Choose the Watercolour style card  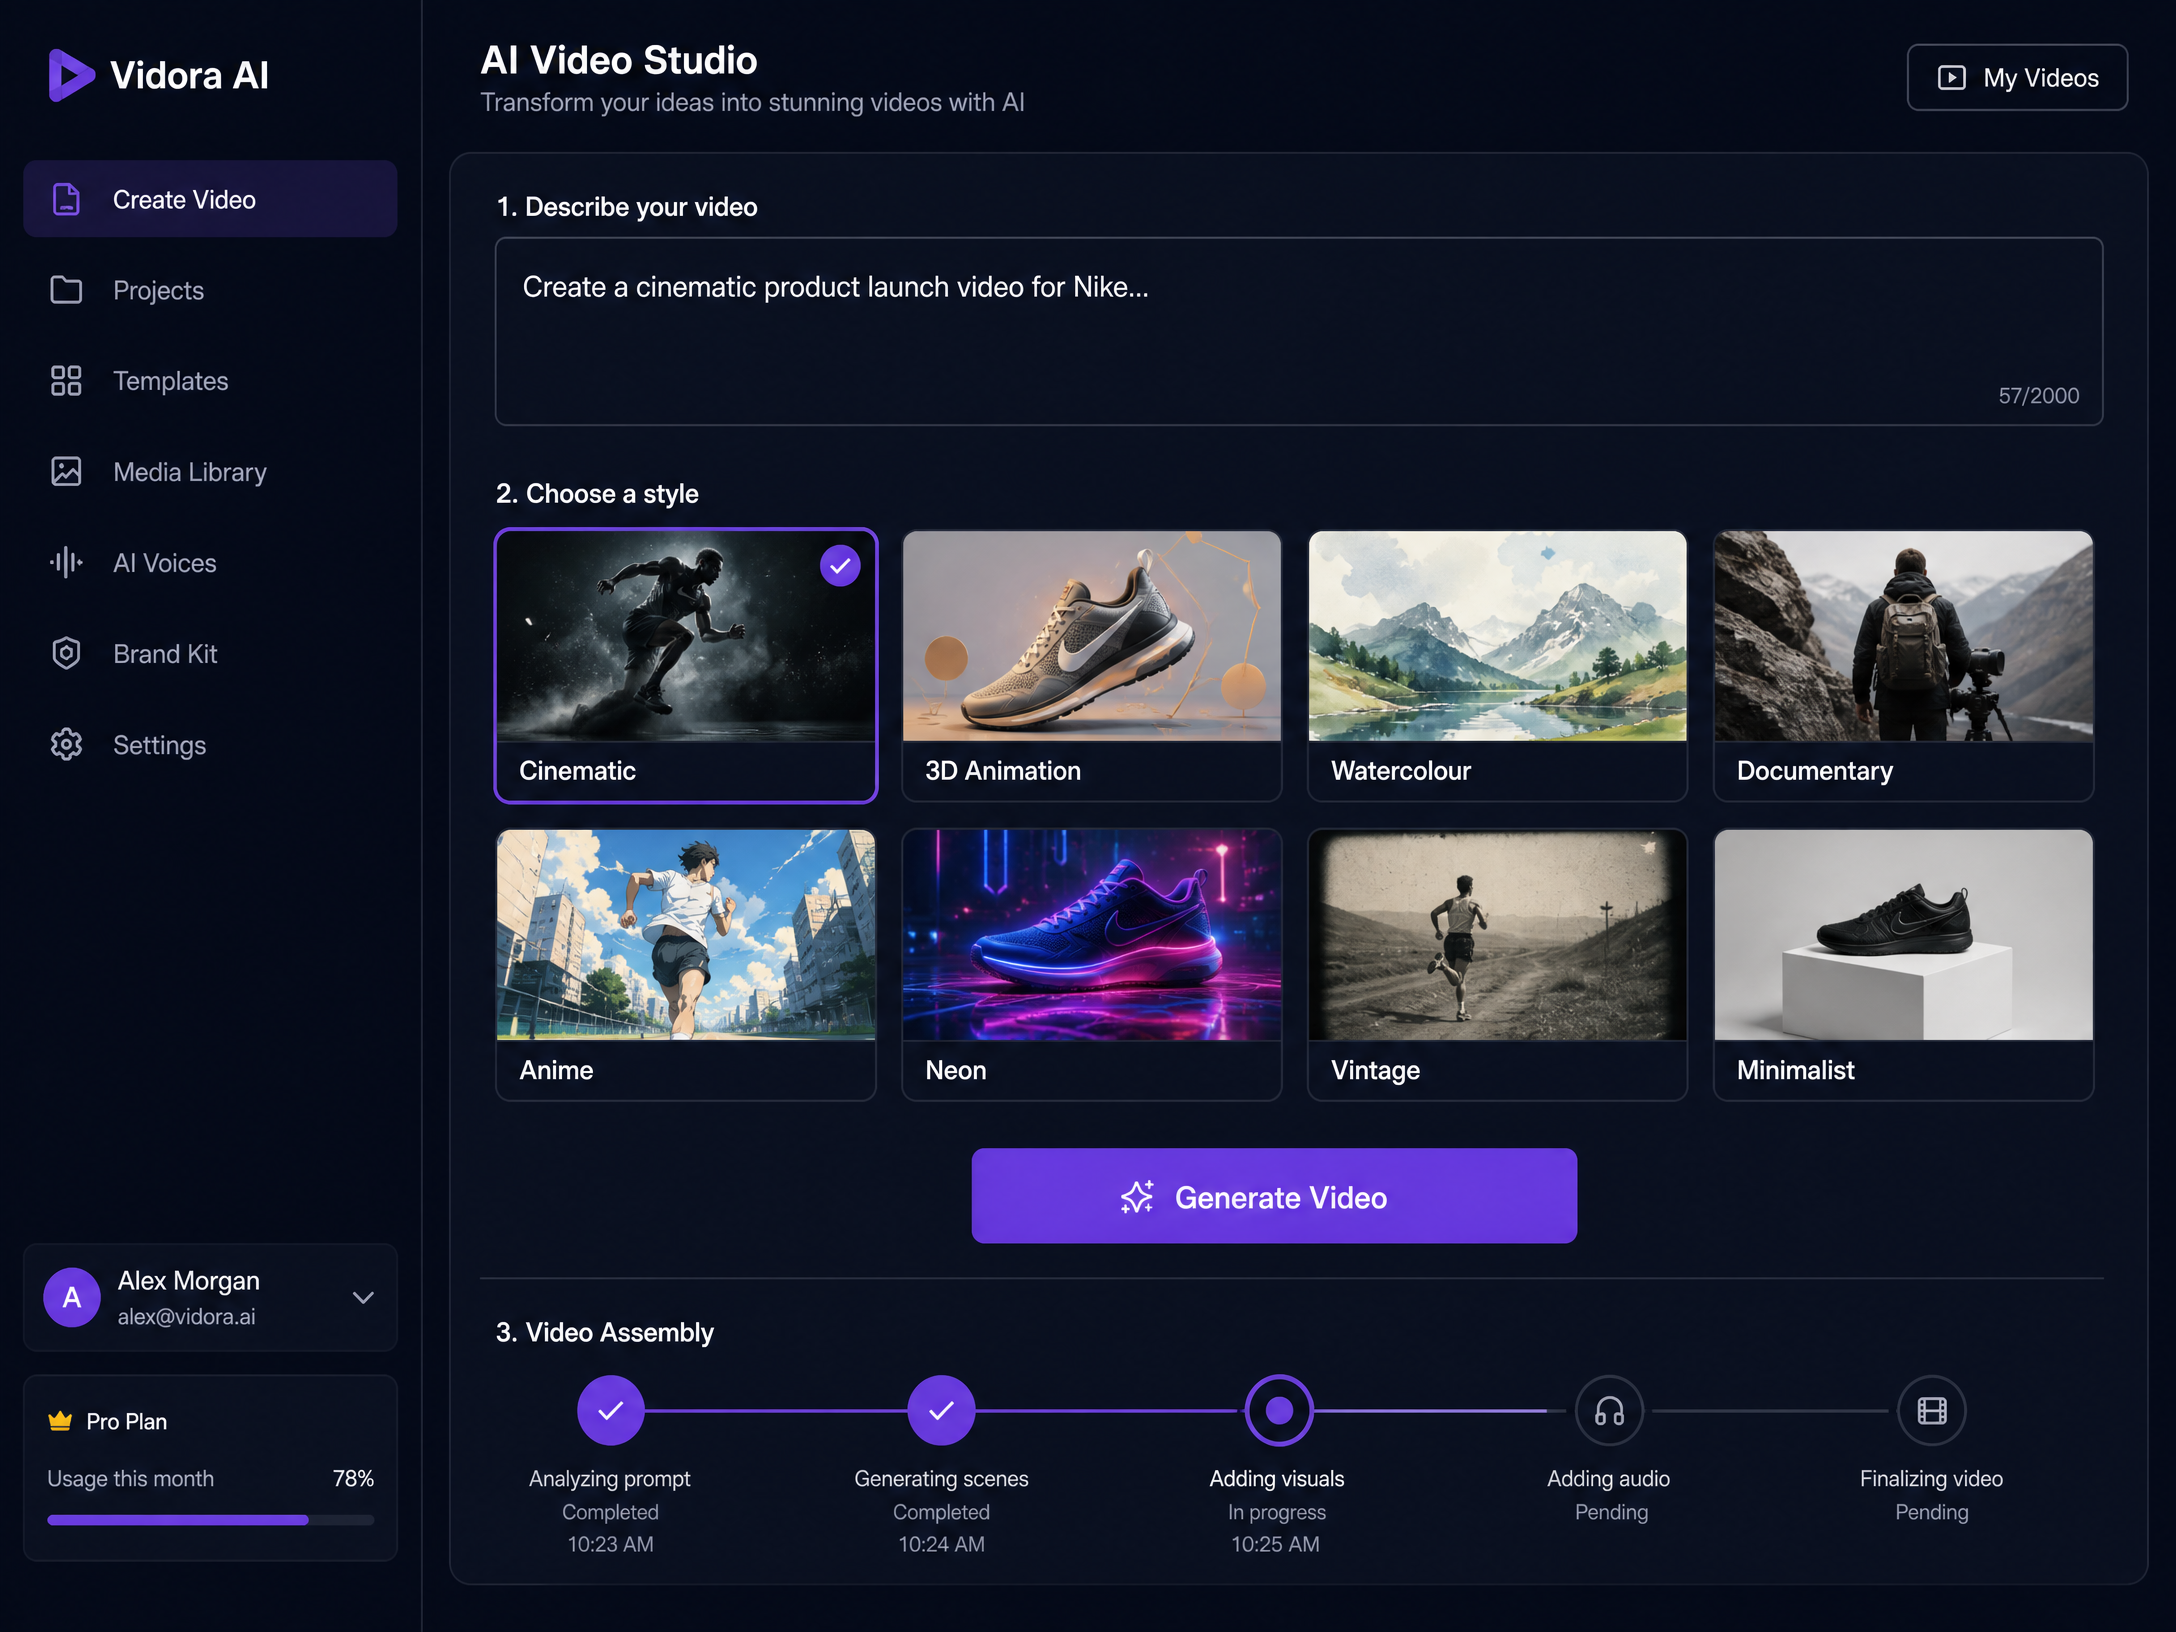[x=1497, y=666]
